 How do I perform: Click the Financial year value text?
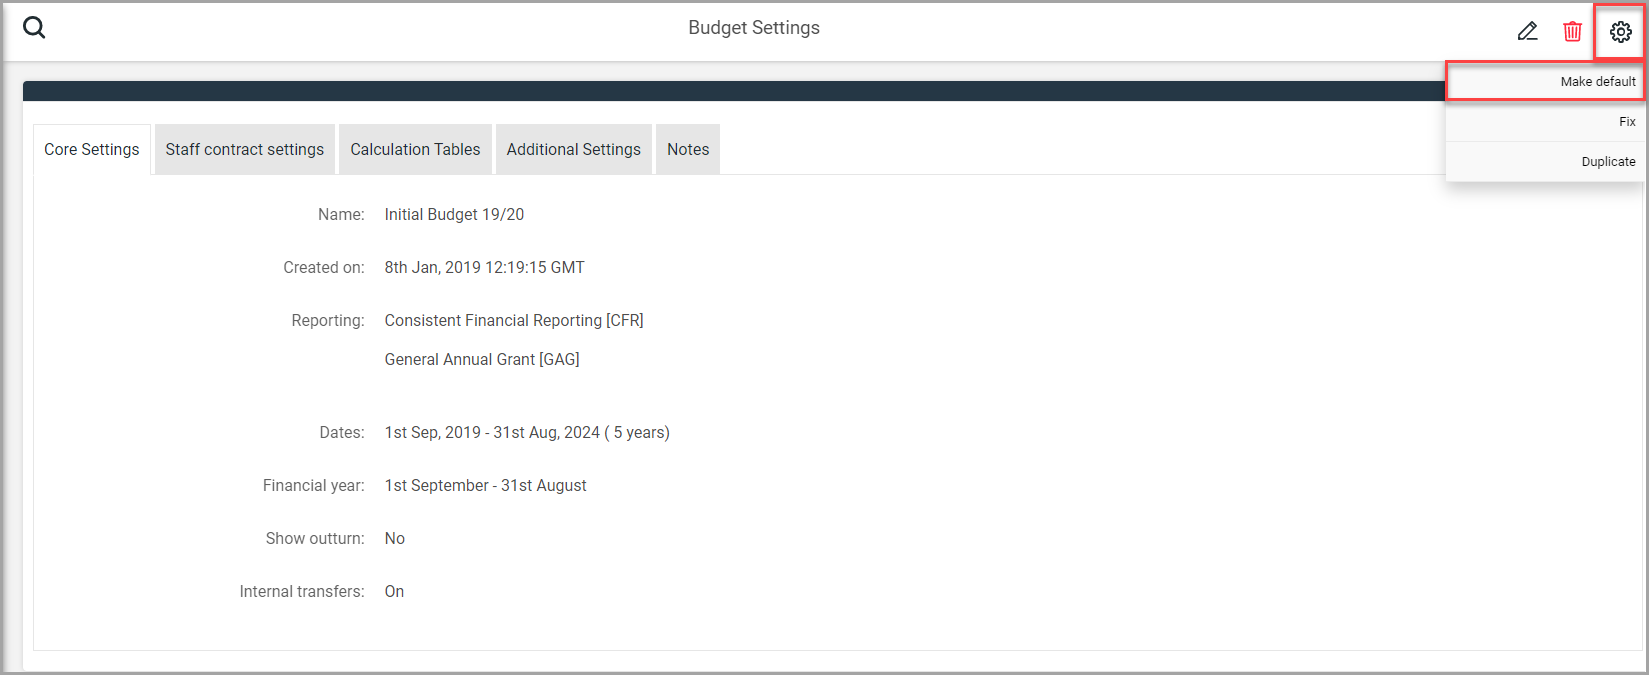pos(485,486)
